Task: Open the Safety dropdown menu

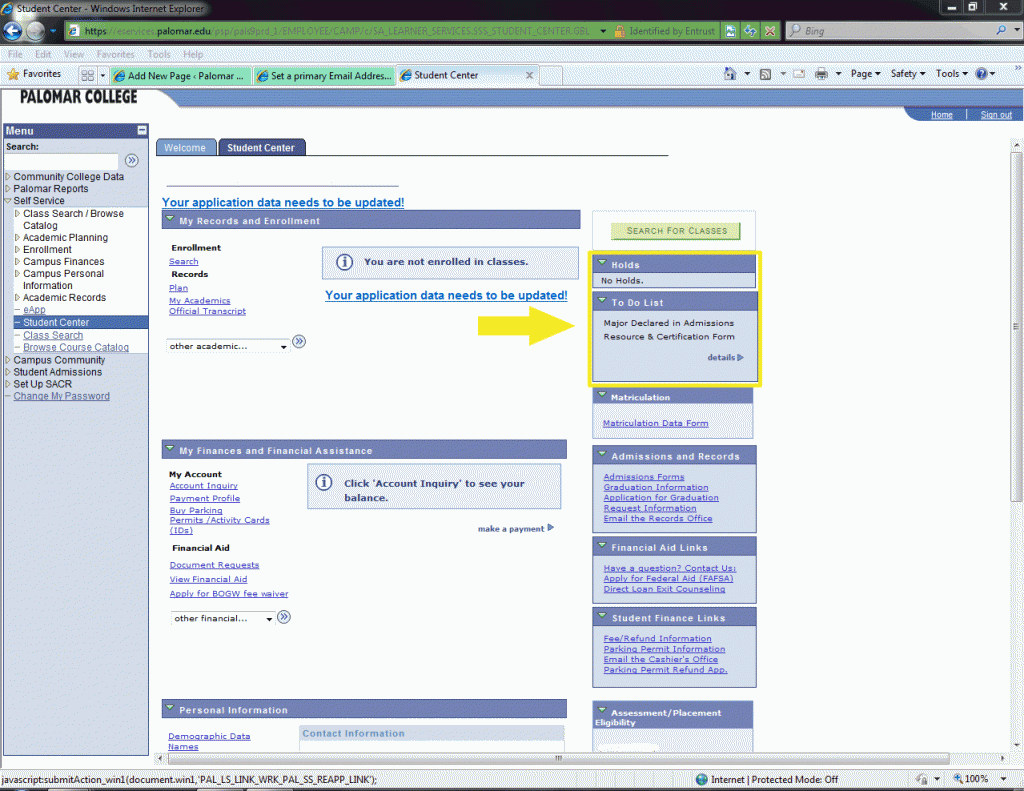Action: [x=908, y=74]
